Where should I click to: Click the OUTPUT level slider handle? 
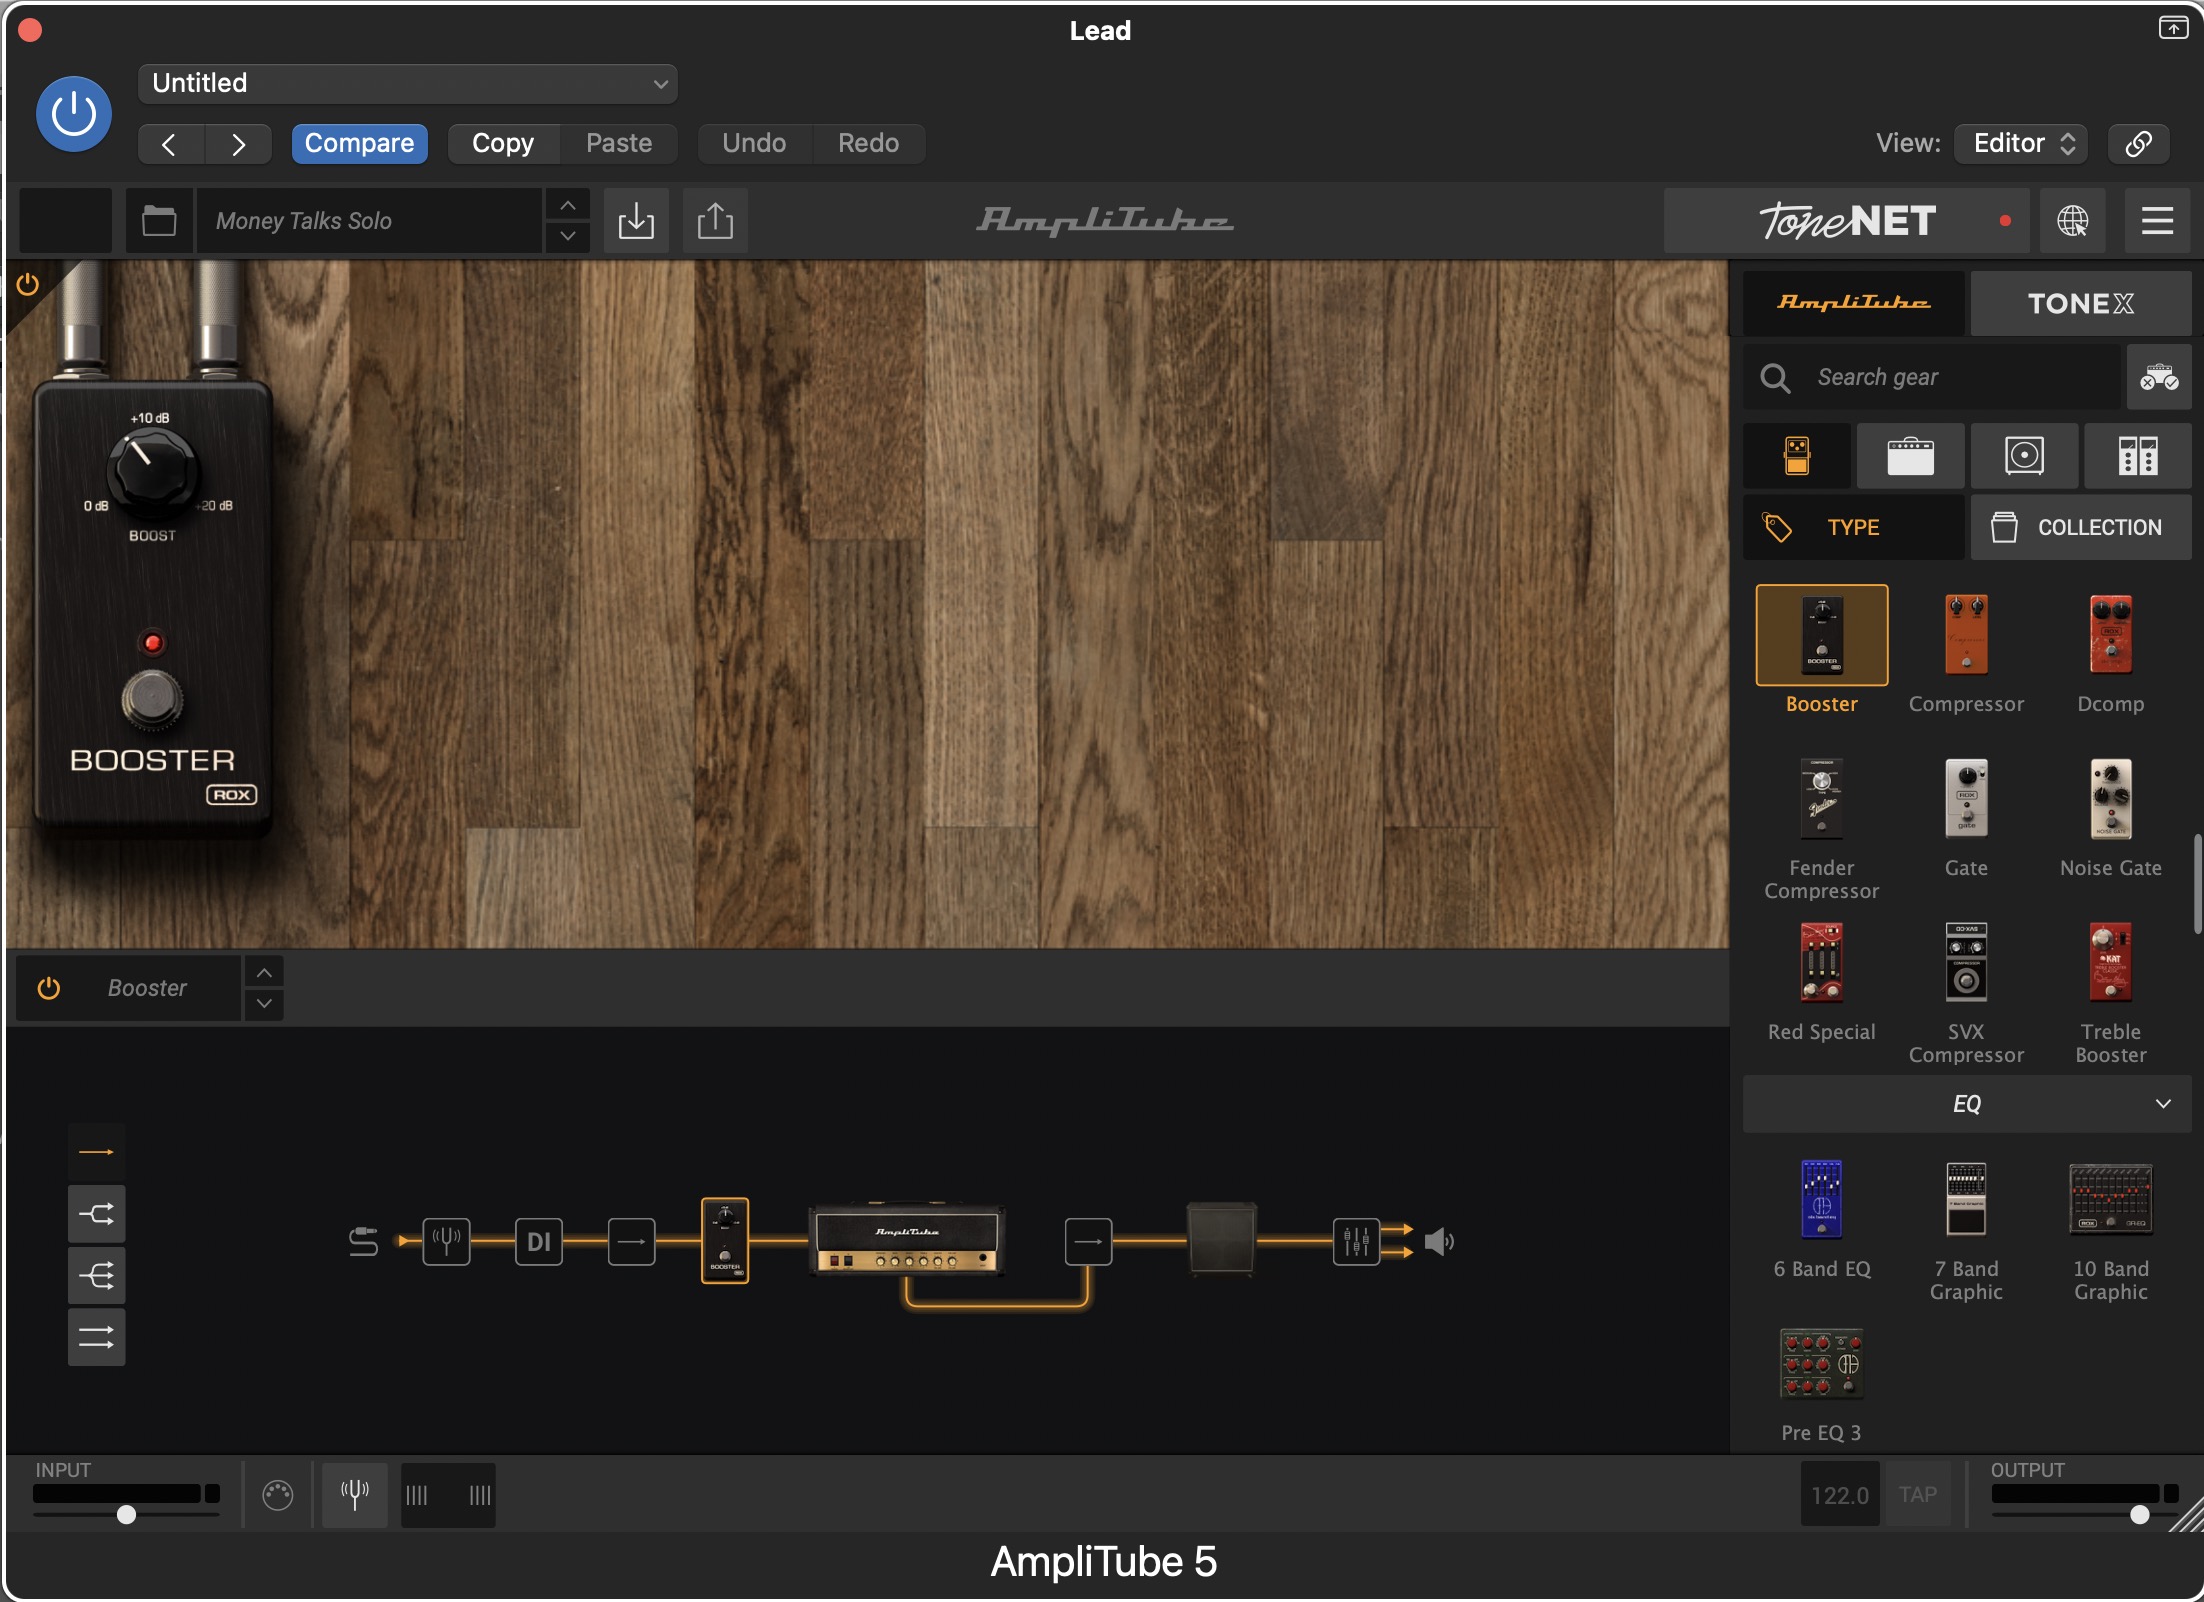[2139, 1514]
